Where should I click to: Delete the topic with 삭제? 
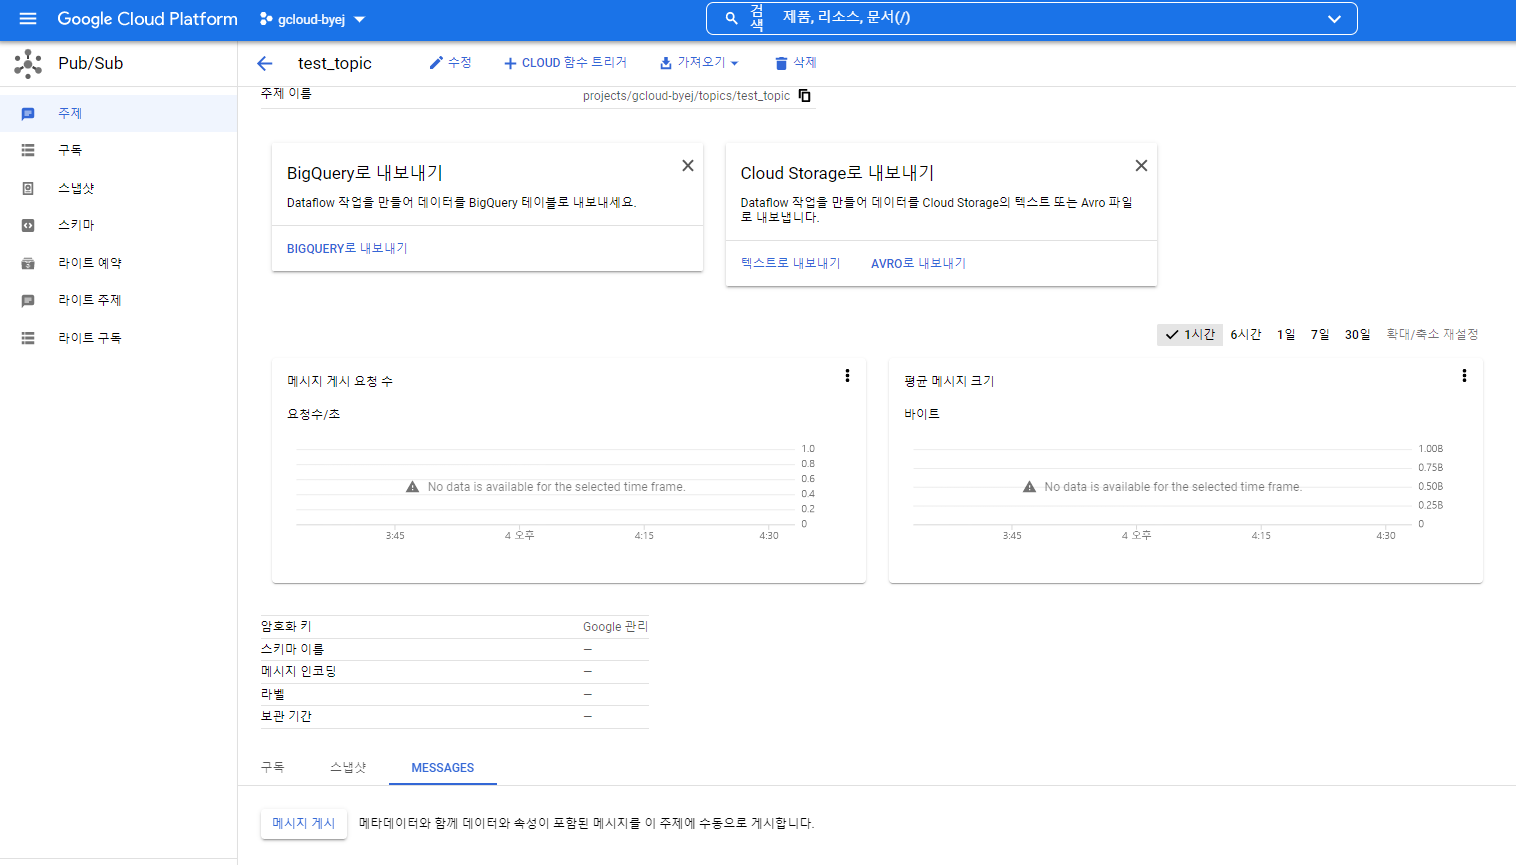[796, 63]
